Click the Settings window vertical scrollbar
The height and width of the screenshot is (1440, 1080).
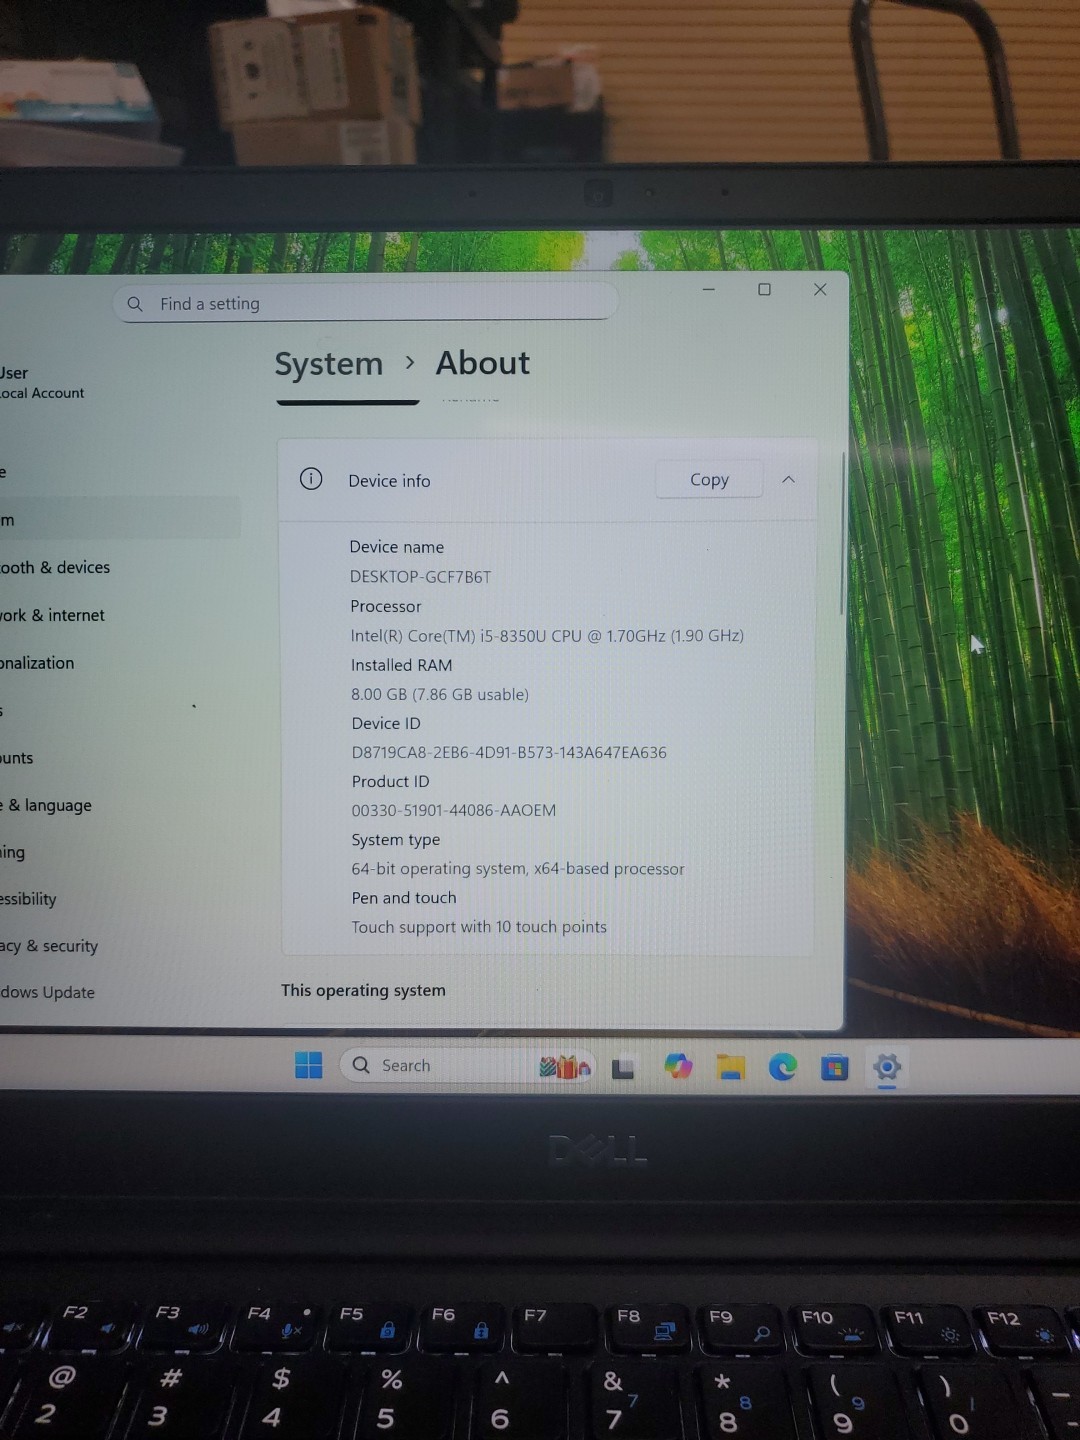tap(842, 535)
